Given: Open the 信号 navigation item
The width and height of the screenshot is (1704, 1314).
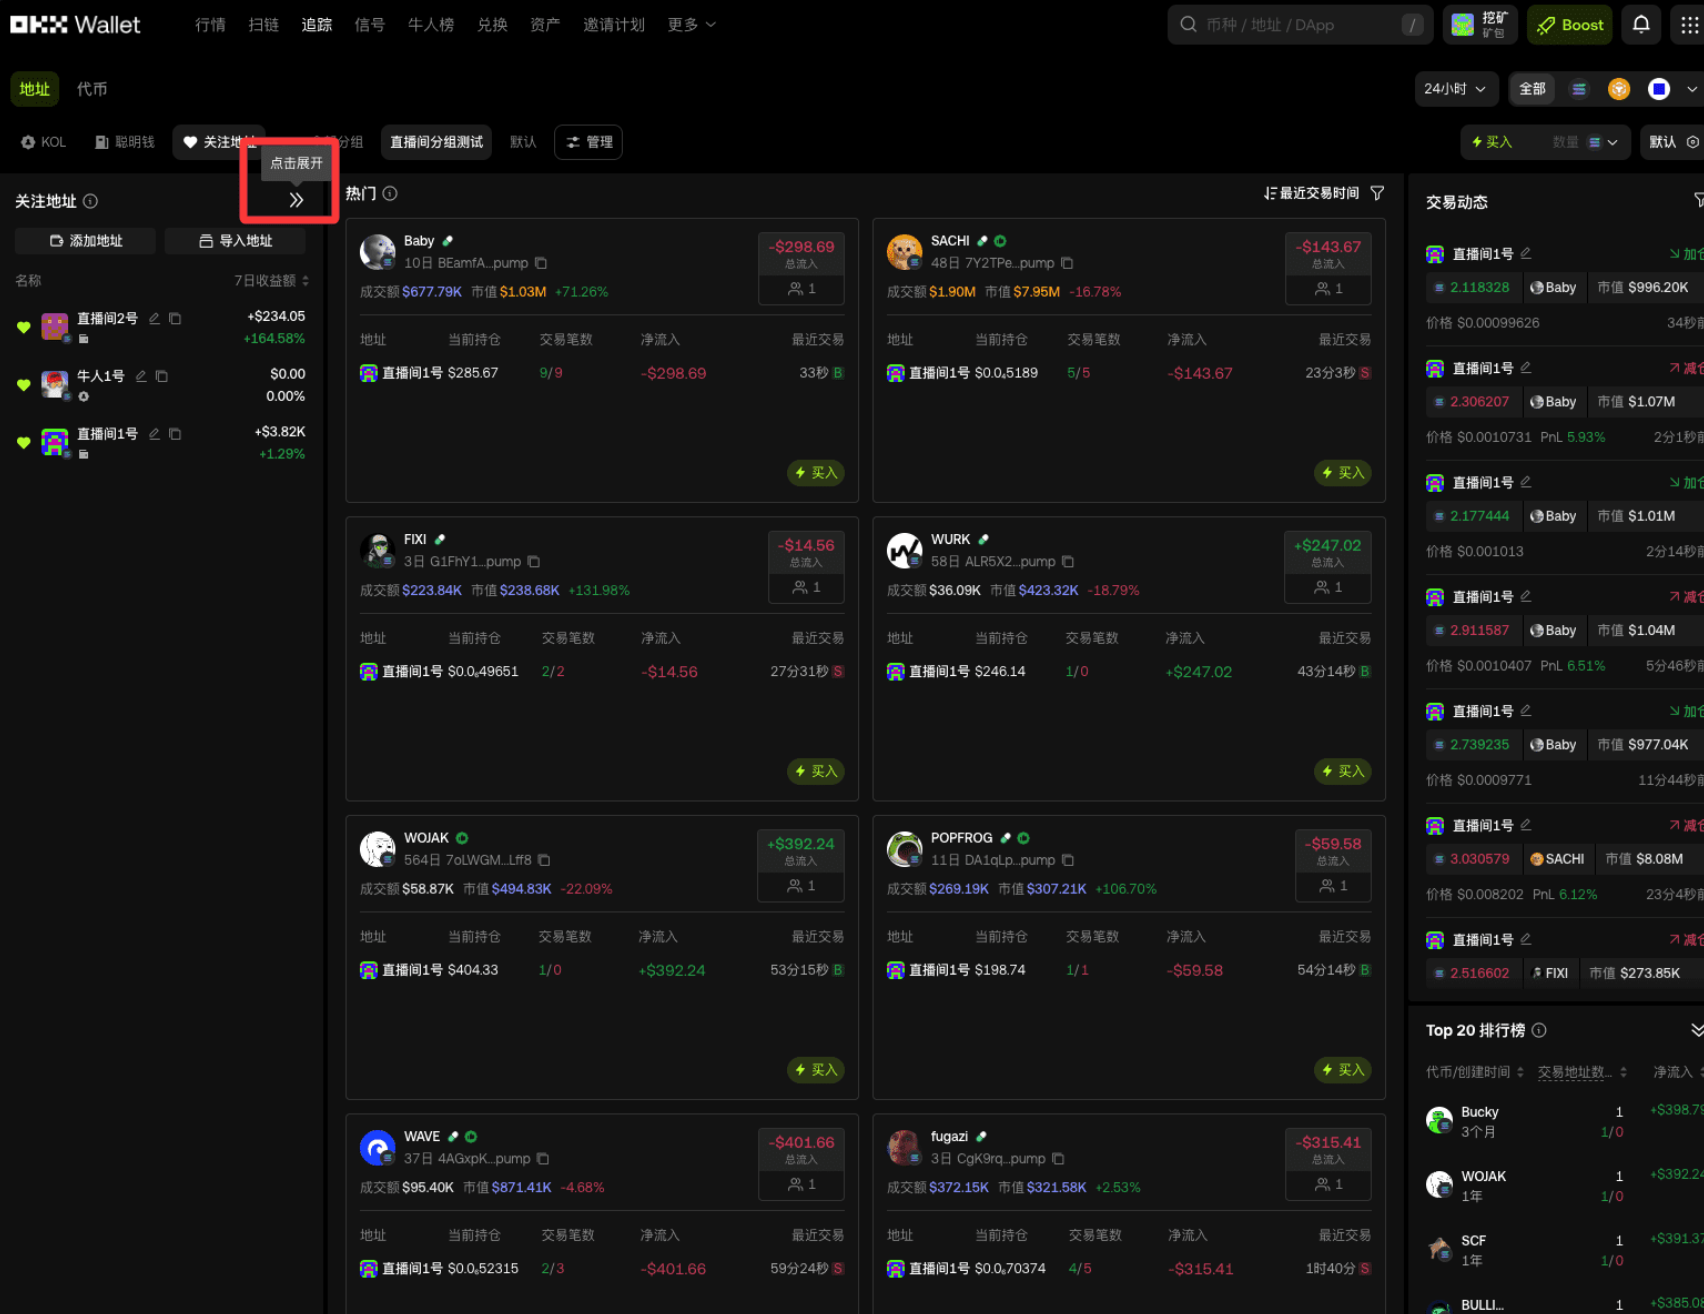Looking at the screenshot, I should pyautogui.click(x=369, y=25).
